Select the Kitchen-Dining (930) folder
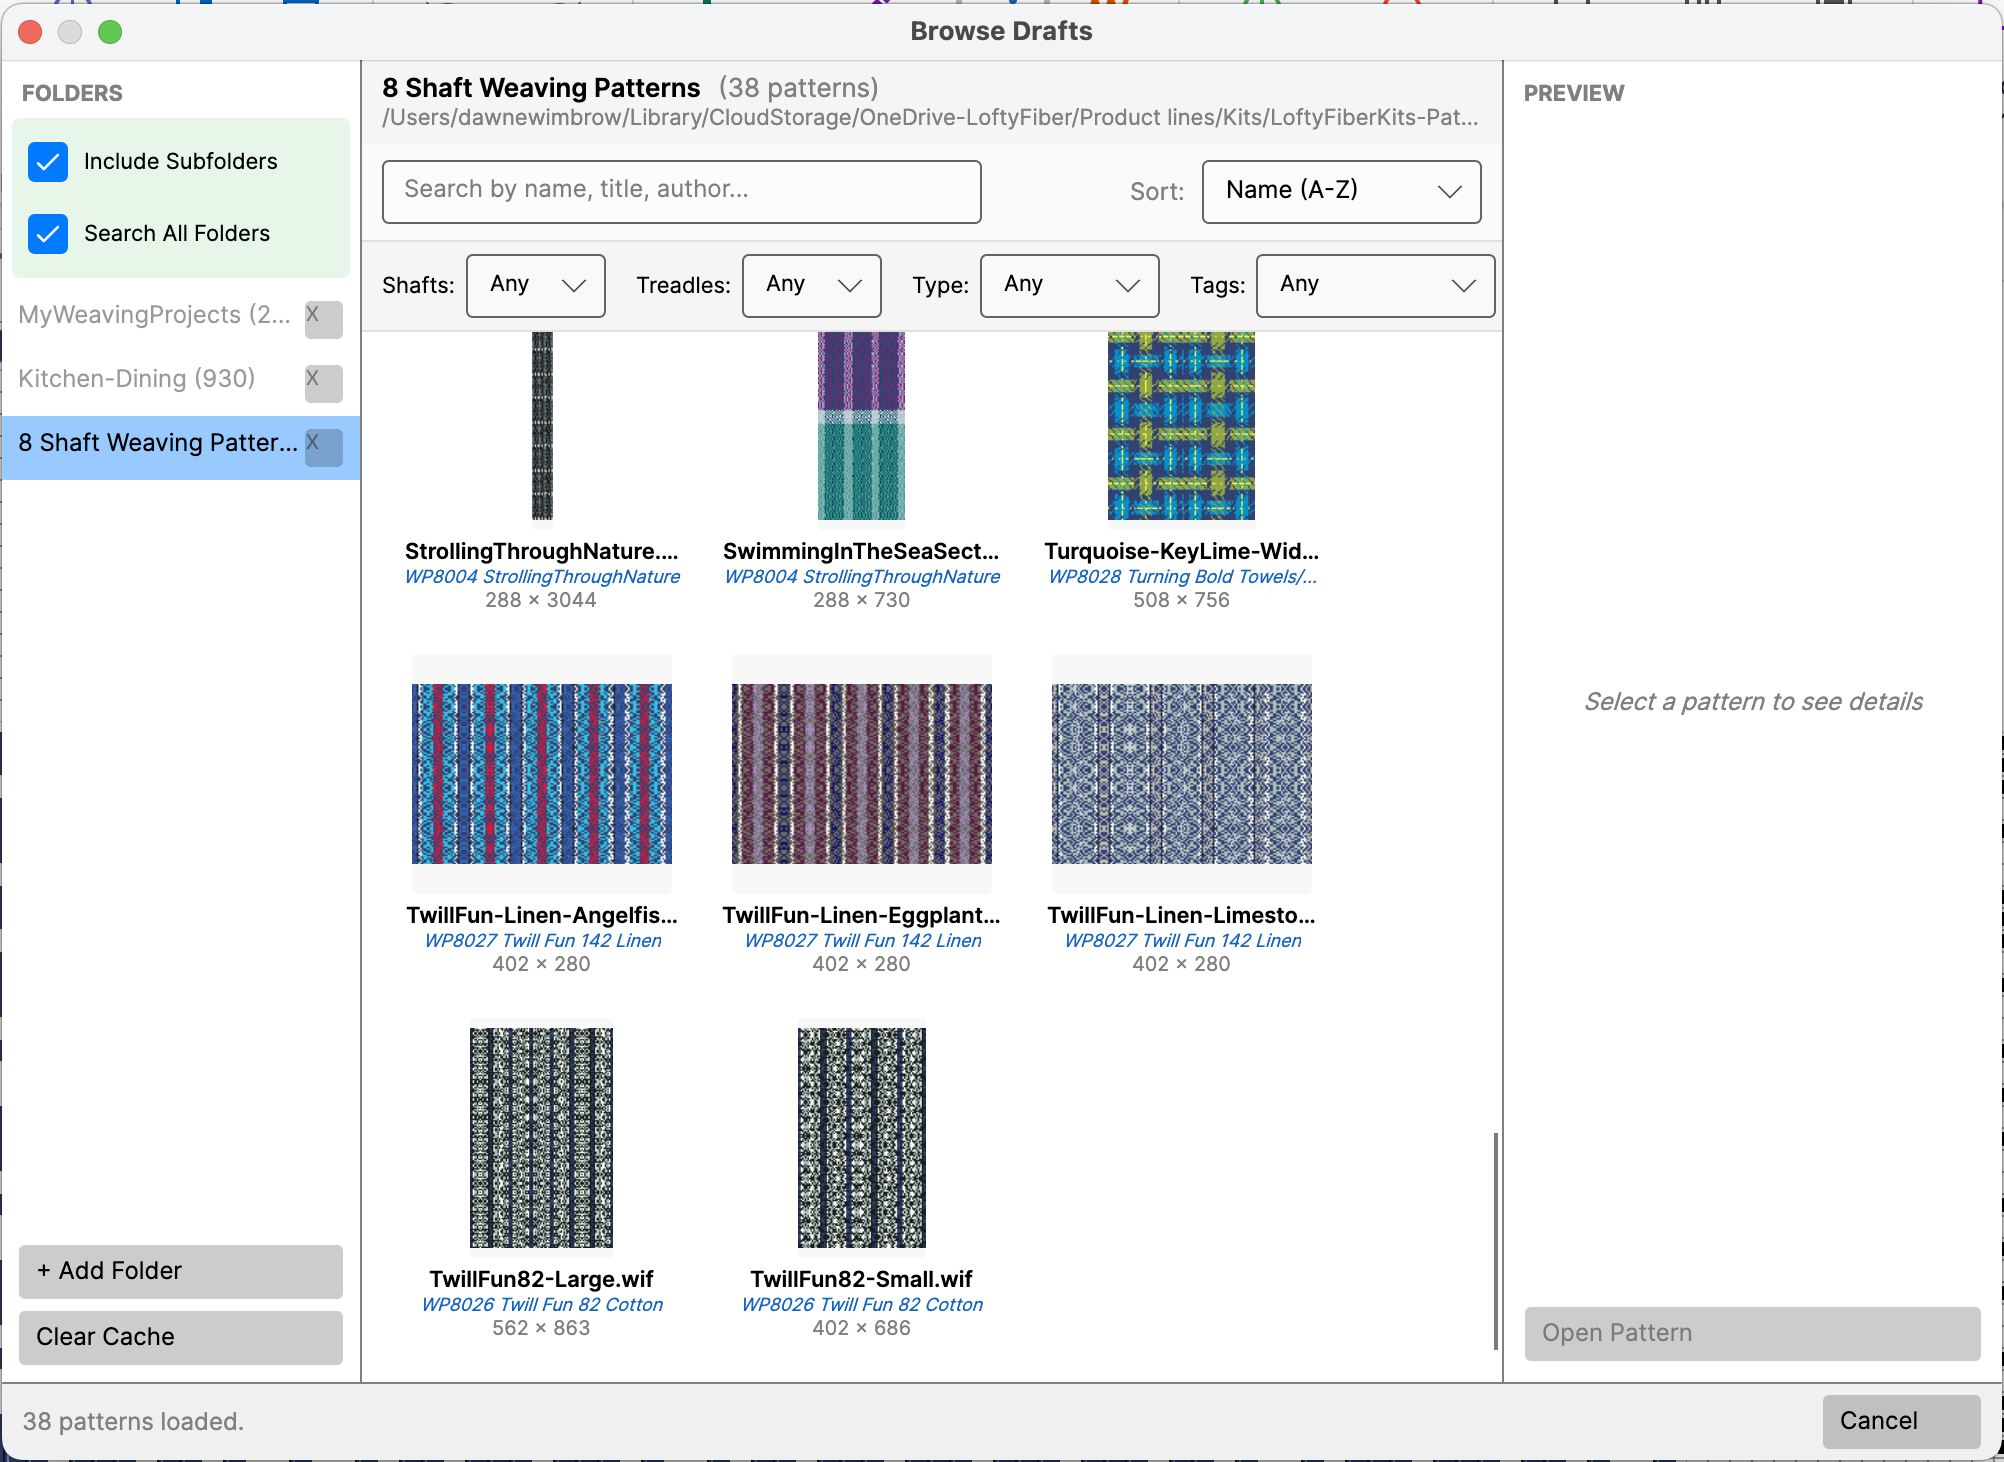The width and height of the screenshot is (2004, 1462). [138, 379]
